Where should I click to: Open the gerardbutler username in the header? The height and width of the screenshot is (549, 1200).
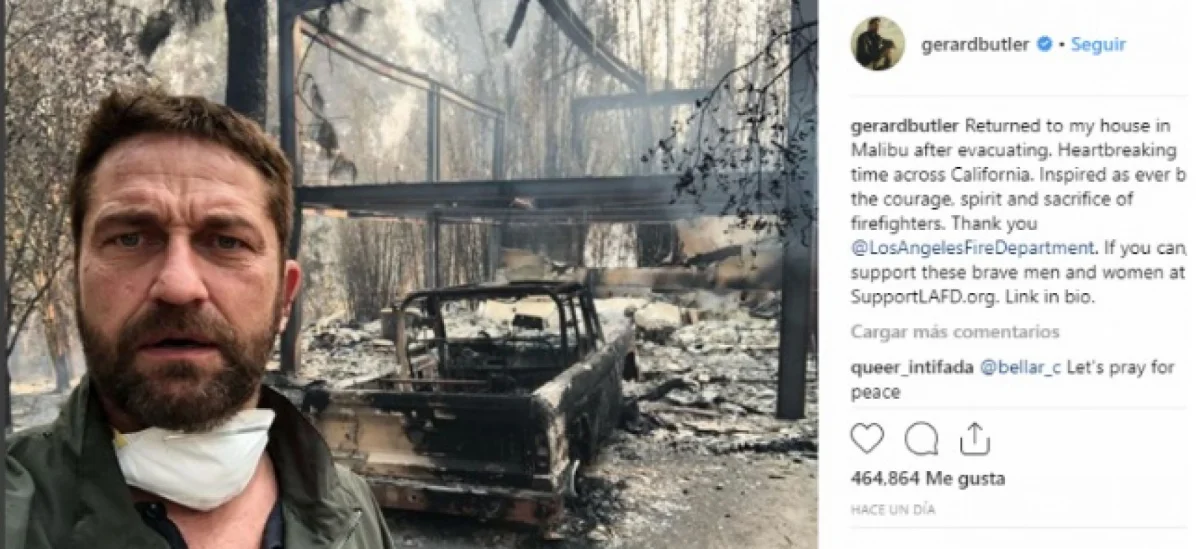(975, 44)
